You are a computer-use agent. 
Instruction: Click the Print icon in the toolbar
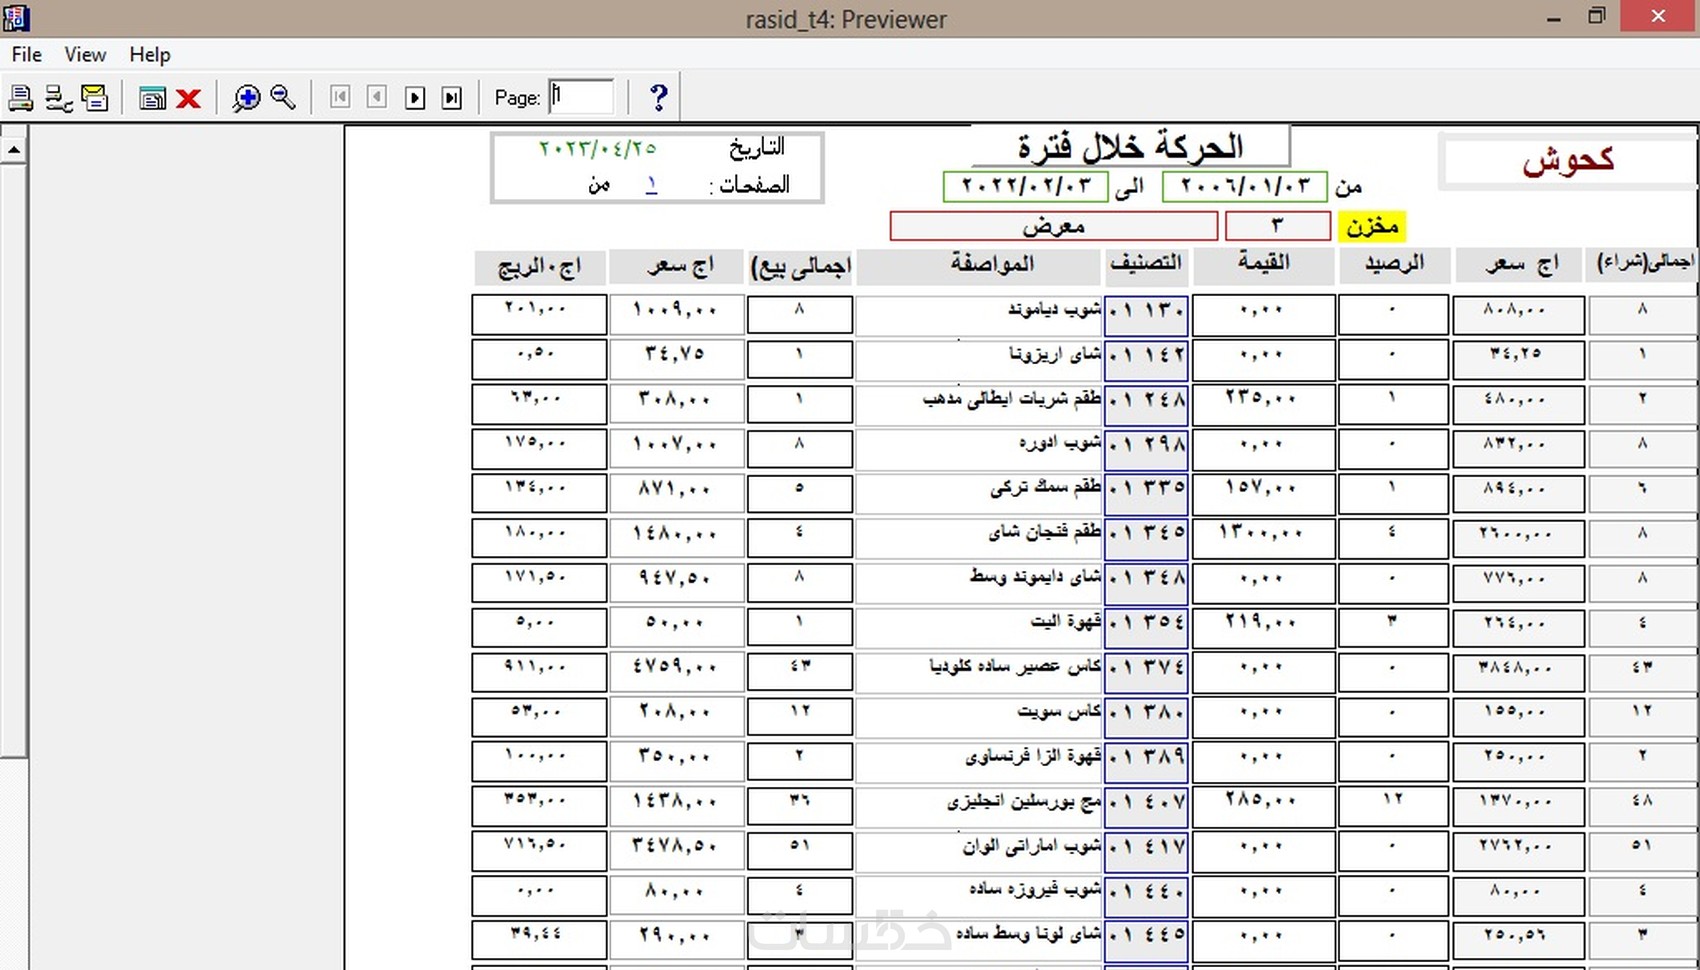(20, 97)
